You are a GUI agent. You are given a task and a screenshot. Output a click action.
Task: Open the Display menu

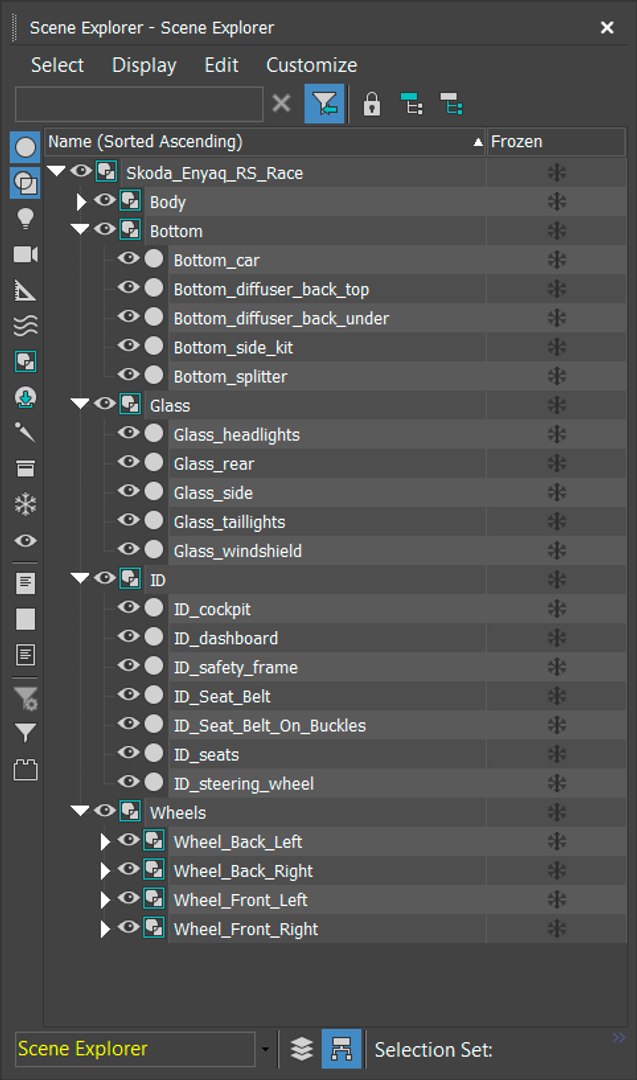[144, 65]
